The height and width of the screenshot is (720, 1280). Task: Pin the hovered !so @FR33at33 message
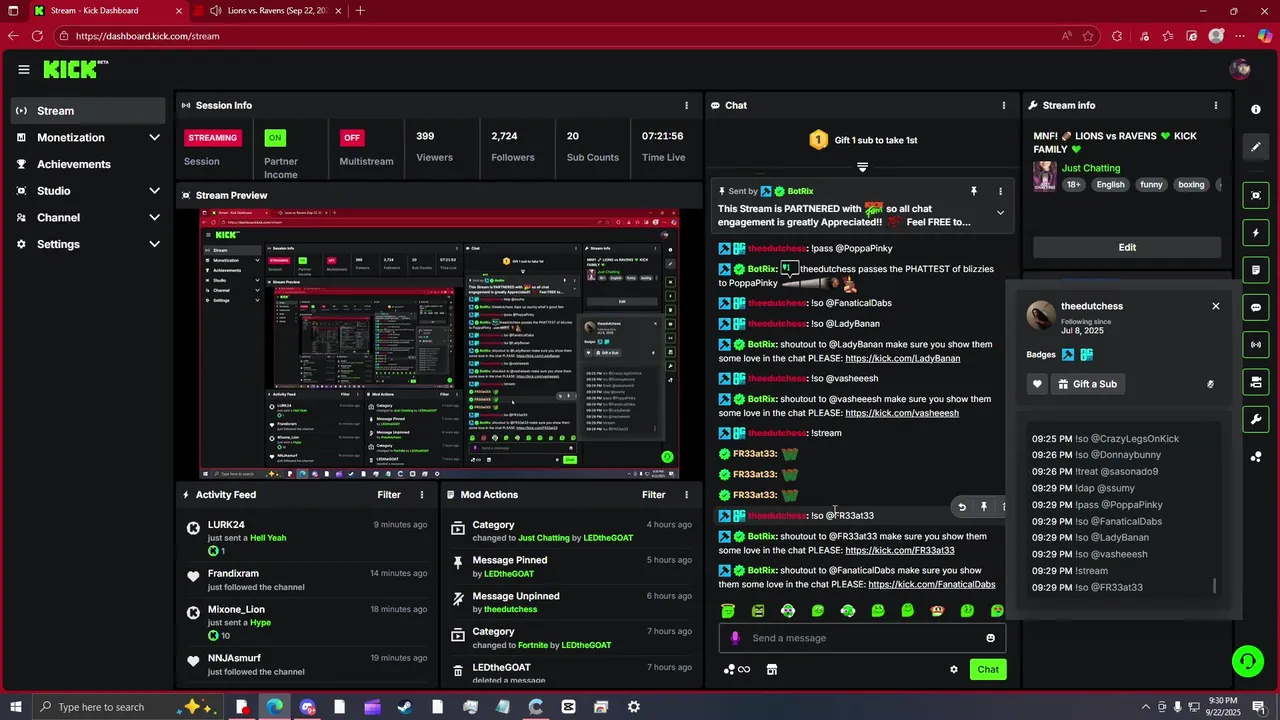(x=983, y=507)
